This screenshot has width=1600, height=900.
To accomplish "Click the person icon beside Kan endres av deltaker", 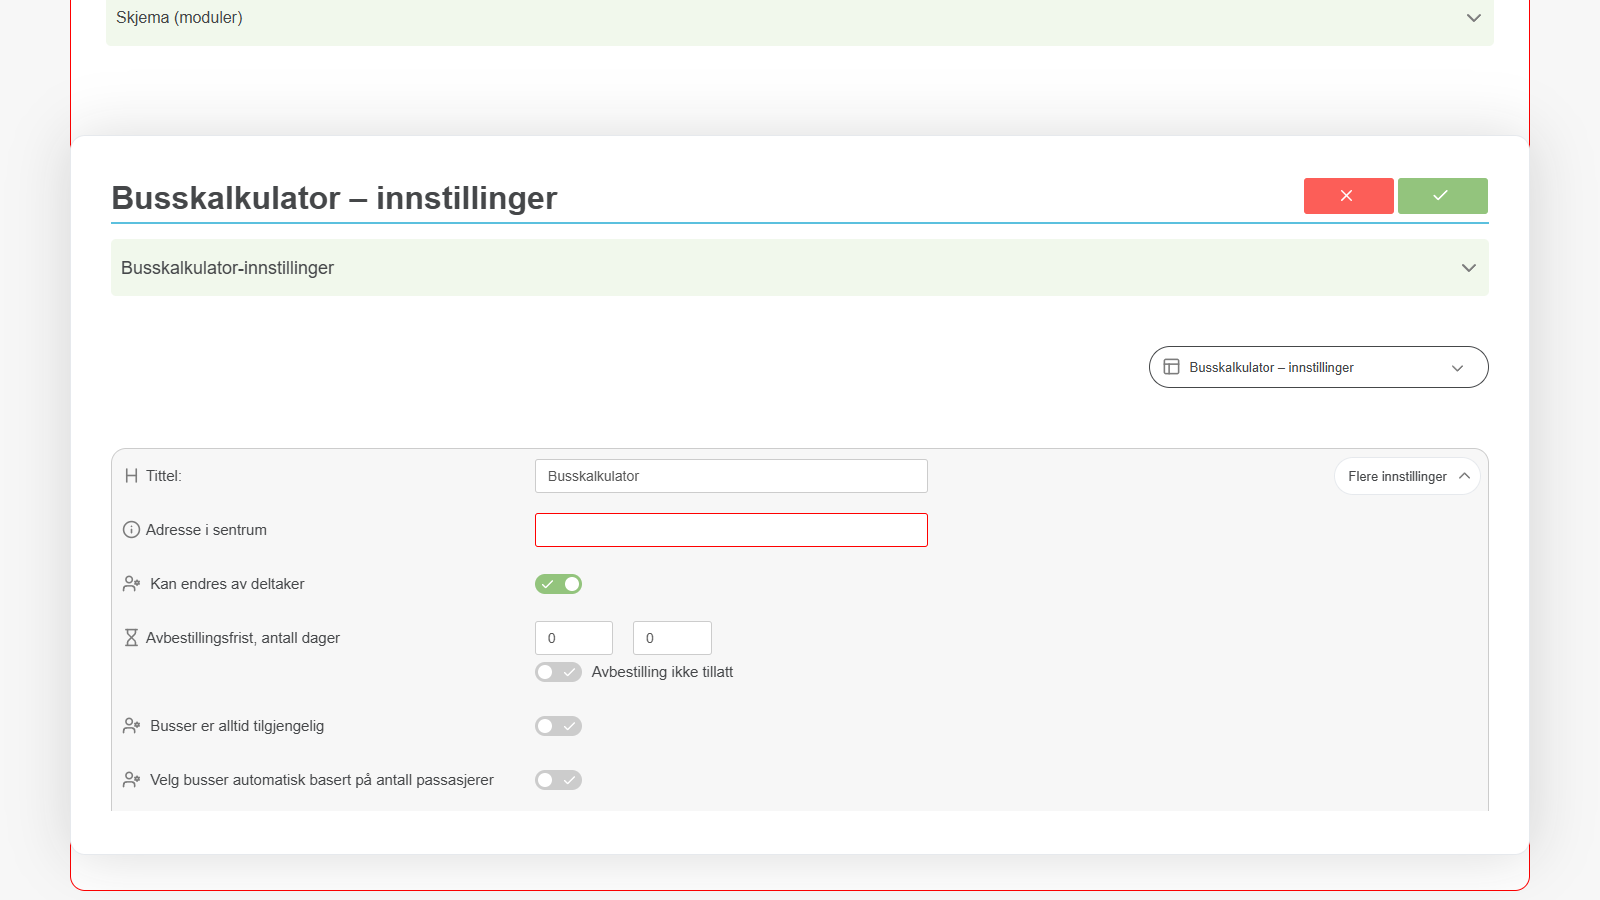I will click(x=131, y=584).
